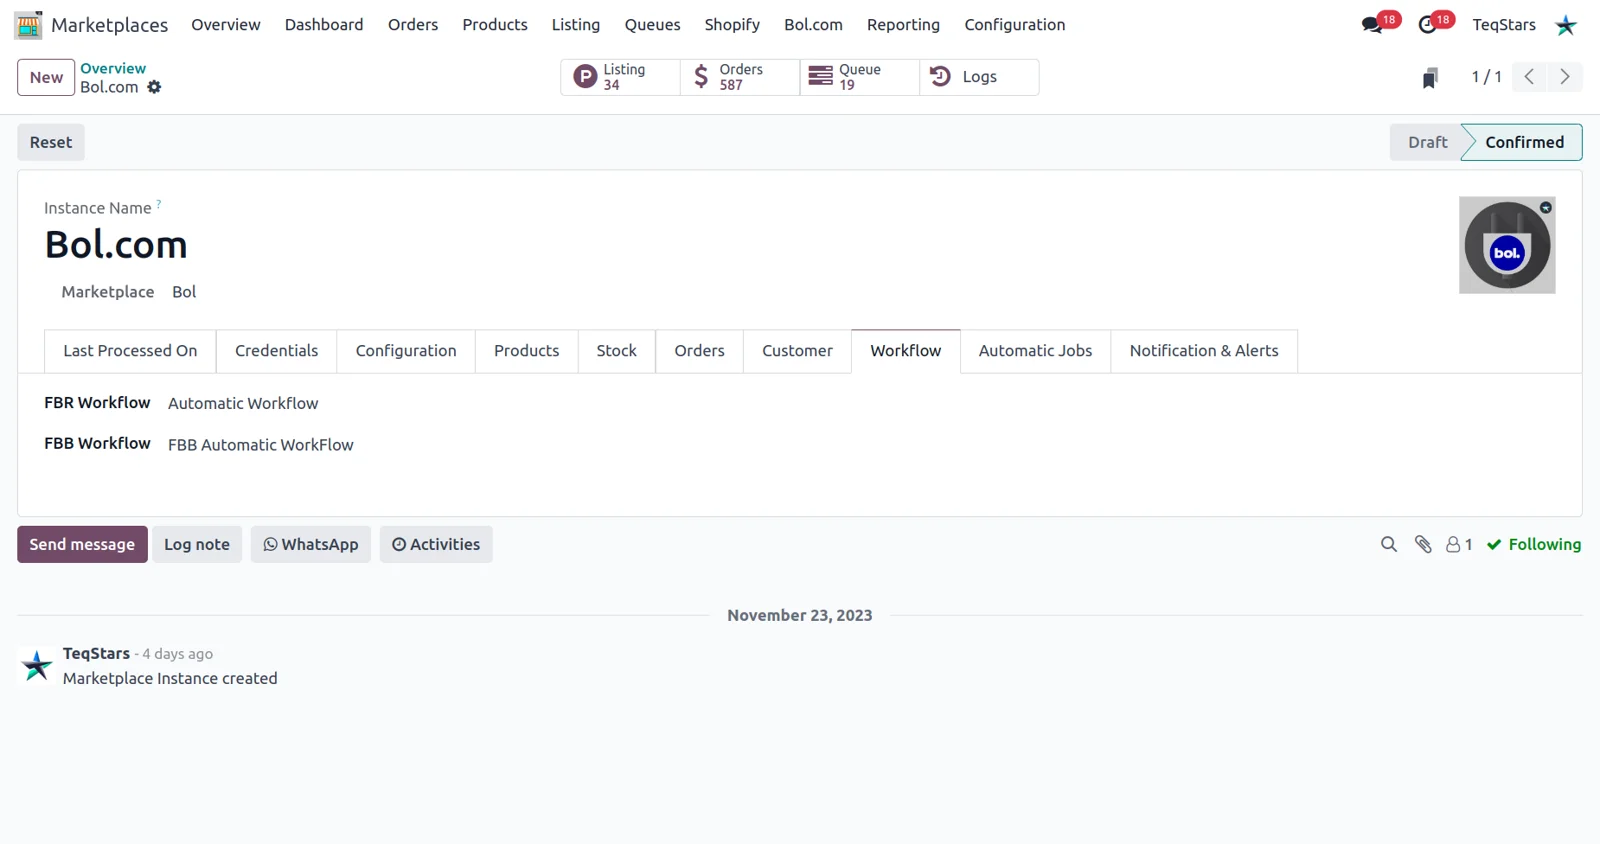Click FBB Workflow value FBB Automatic WorkFlow
Viewport: 1600px width, 844px height.
pos(261,445)
